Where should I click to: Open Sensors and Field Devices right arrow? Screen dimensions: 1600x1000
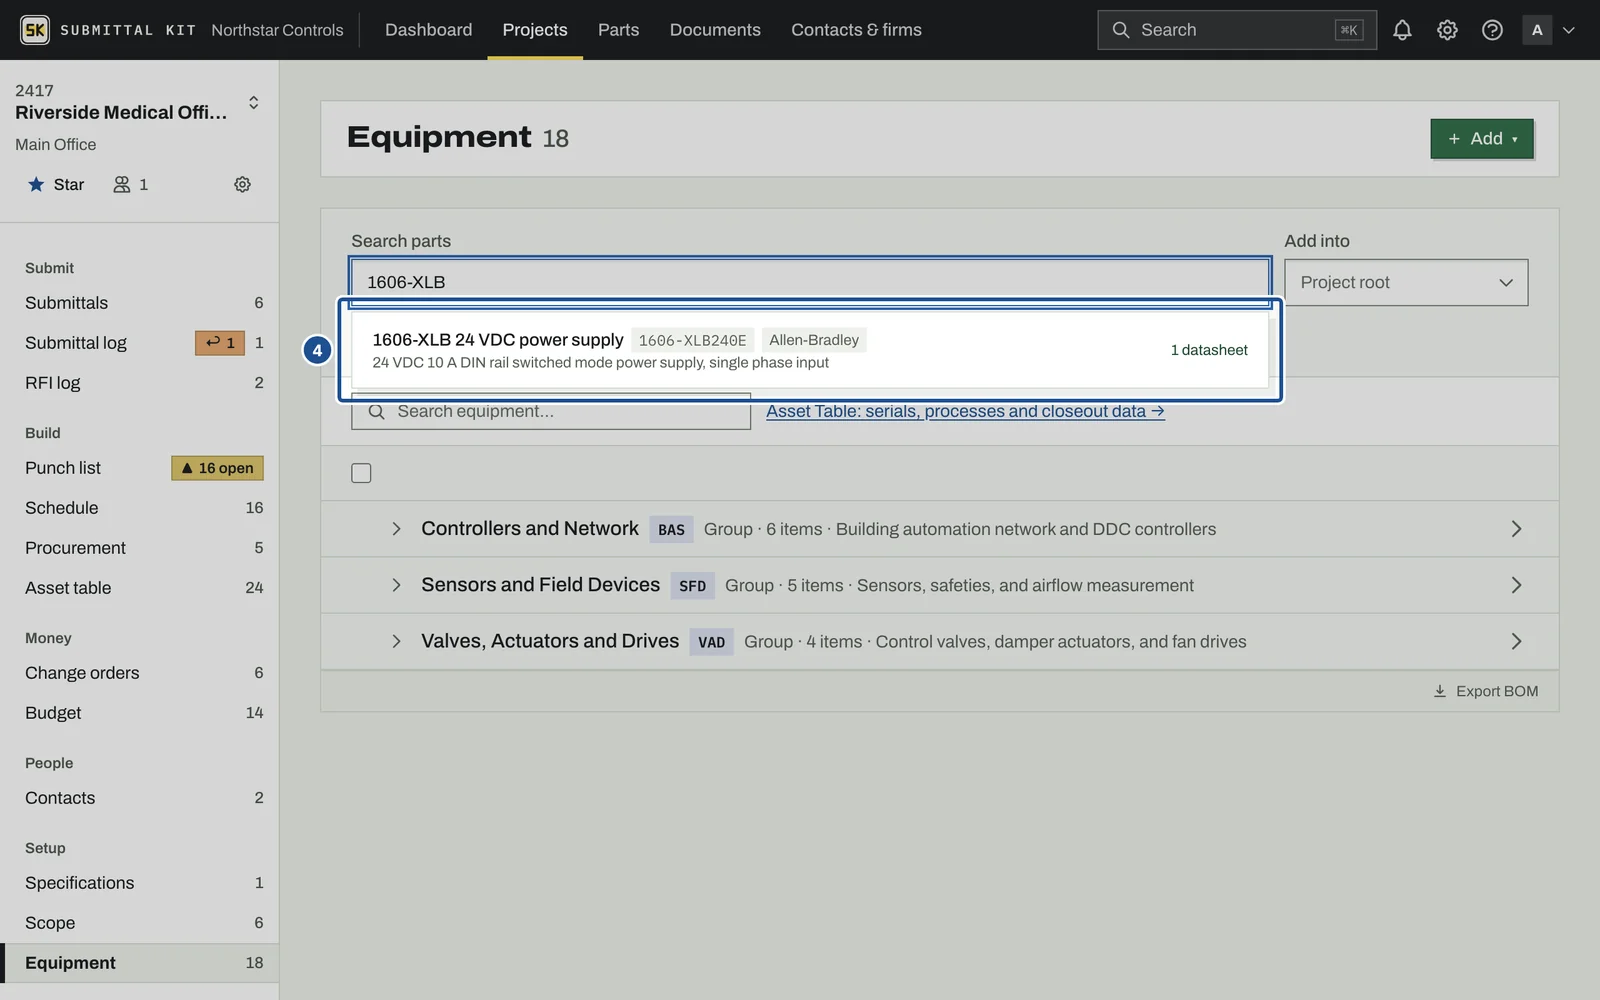tap(1516, 585)
